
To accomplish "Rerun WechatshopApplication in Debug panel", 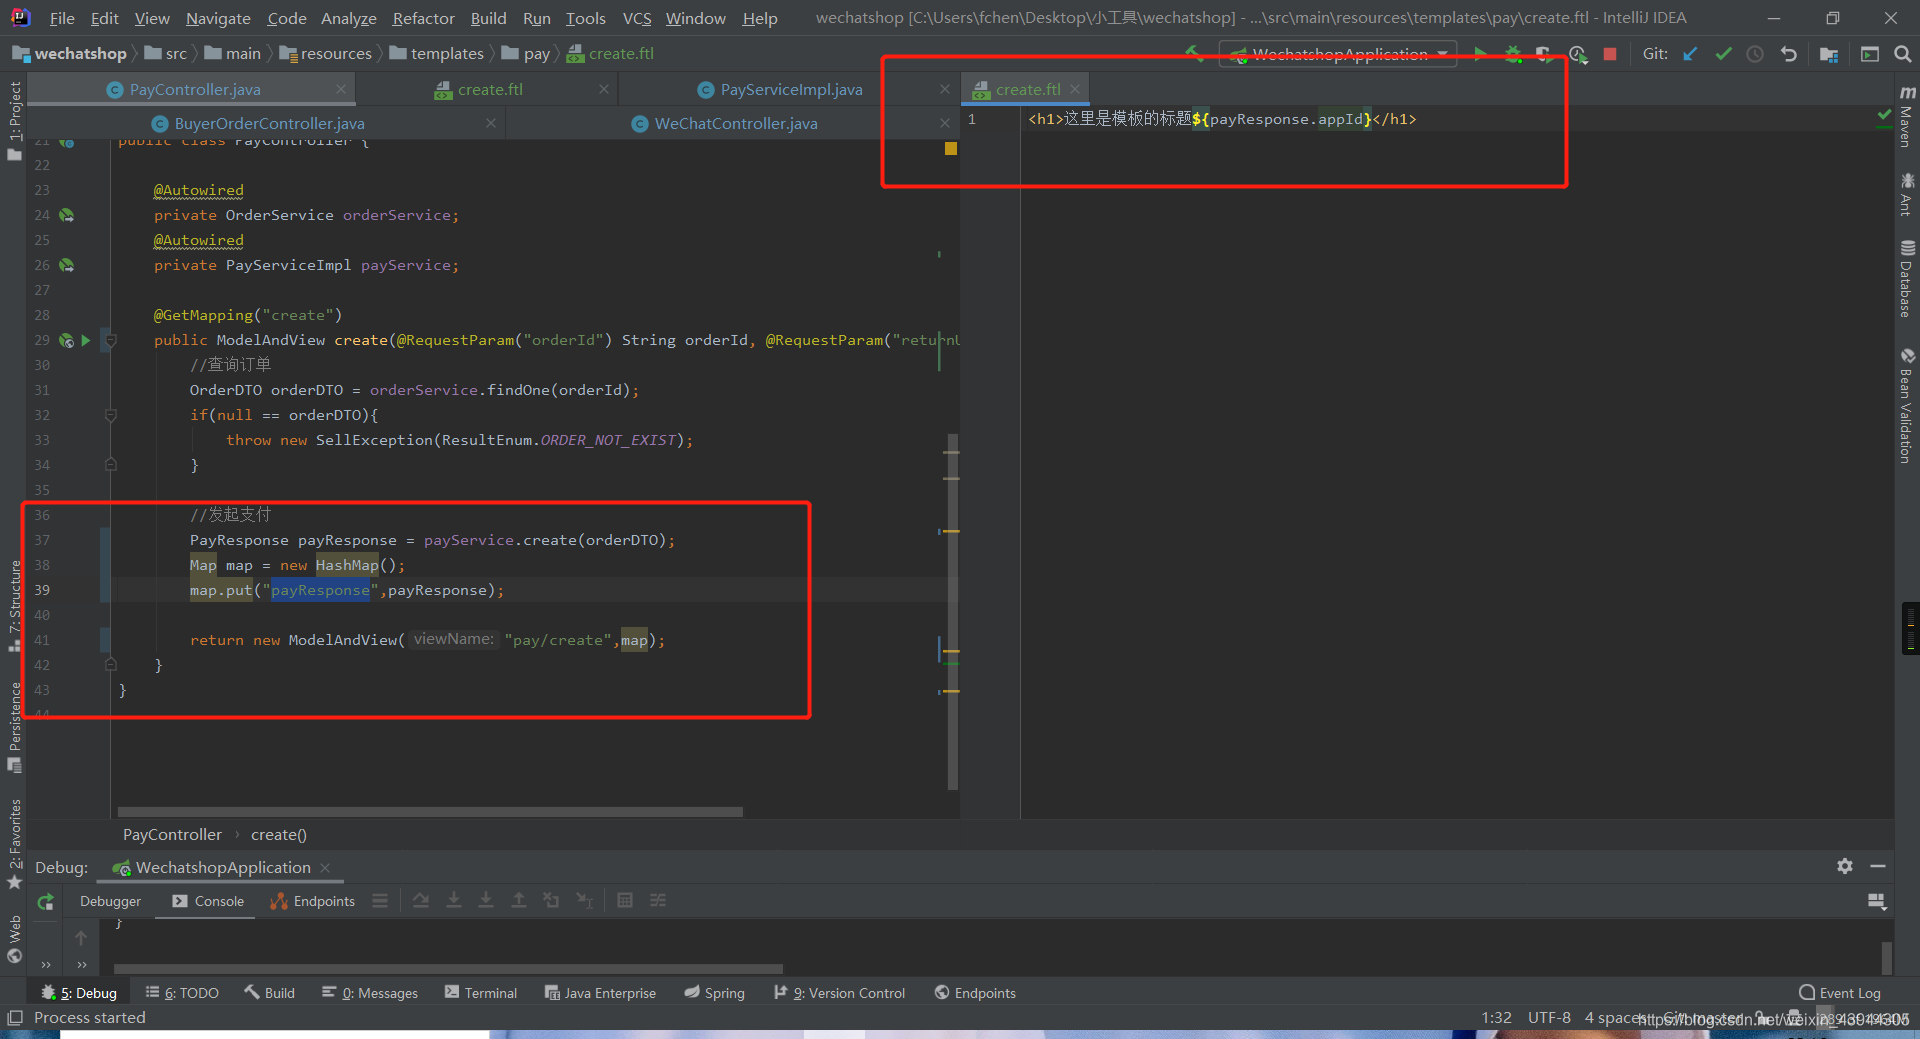I will pos(45,902).
